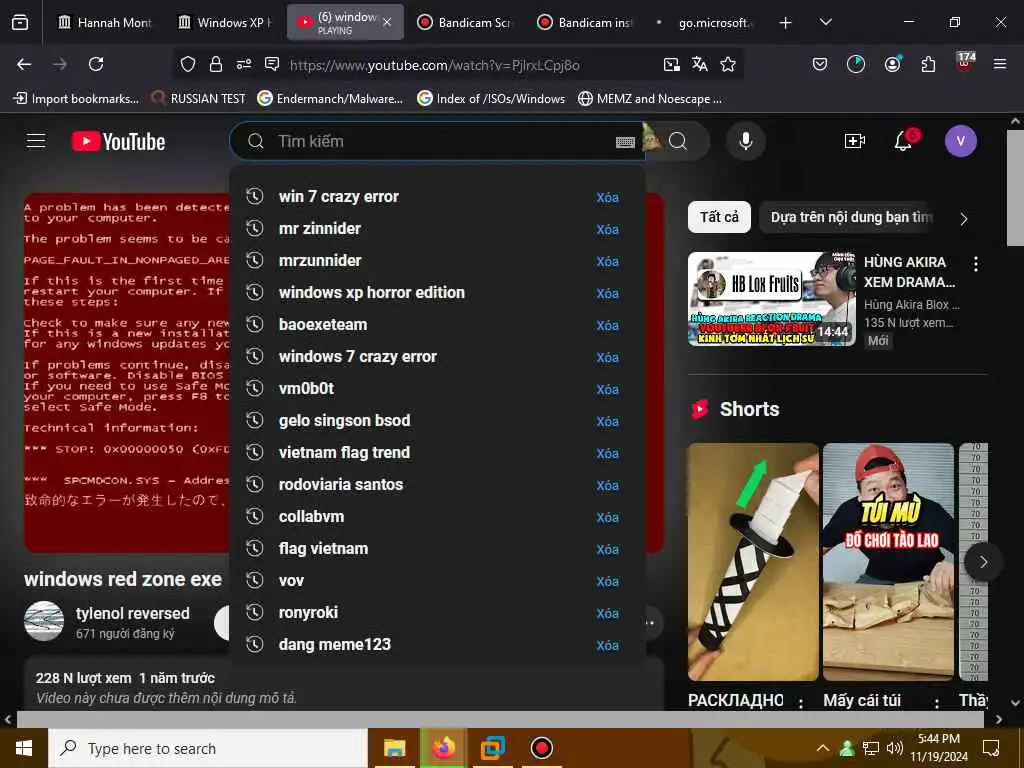Close the playing YouTube tab
Image resolution: width=1024 pixels, height=768 pixels.
[387, 22]
